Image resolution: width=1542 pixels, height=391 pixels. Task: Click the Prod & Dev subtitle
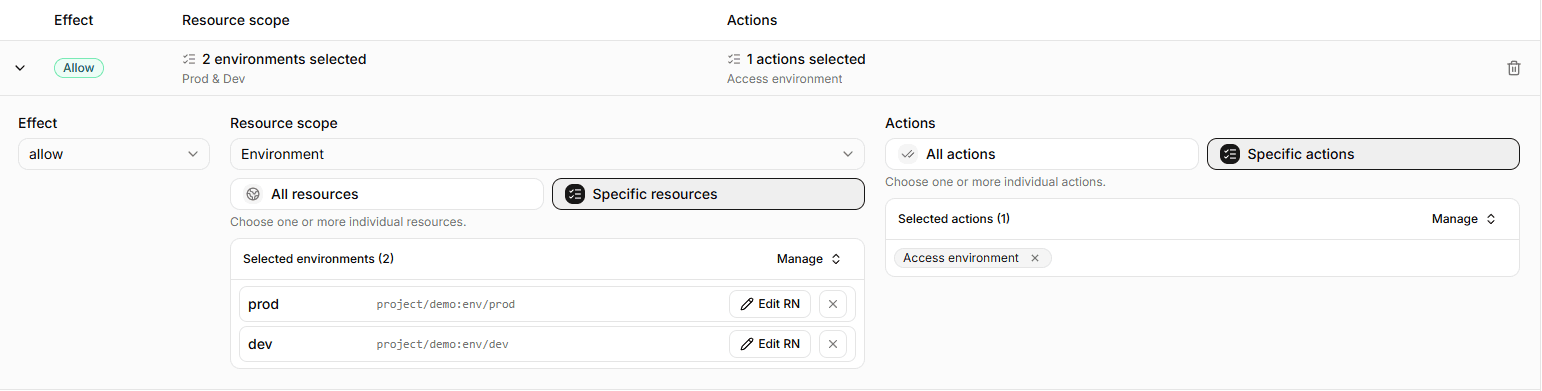[213, 79]
